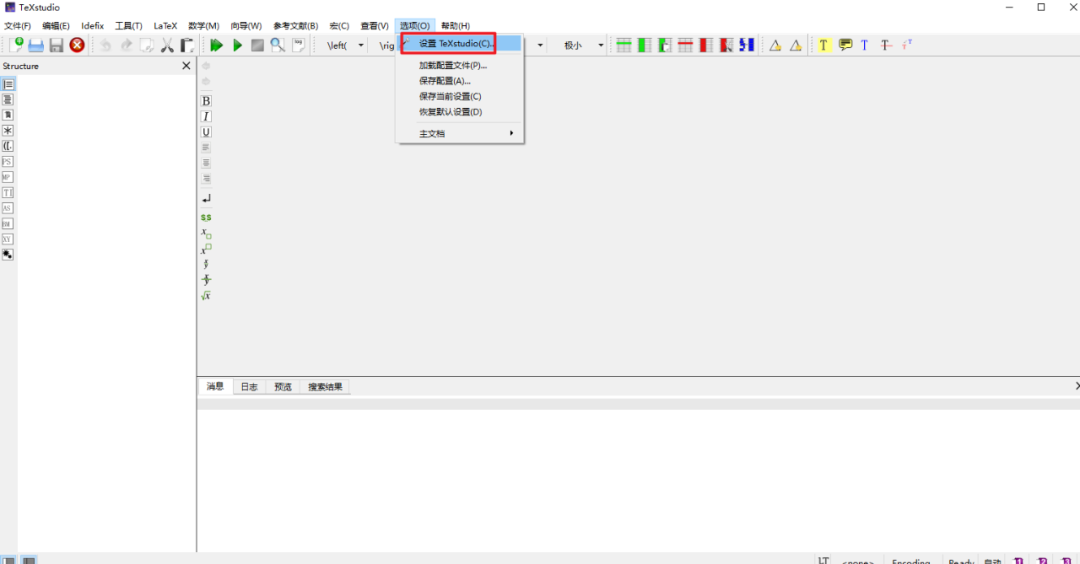Click the subscript icon in math toolbar
This screenshot has width=1080, height=564.
[x=206, y=233]
